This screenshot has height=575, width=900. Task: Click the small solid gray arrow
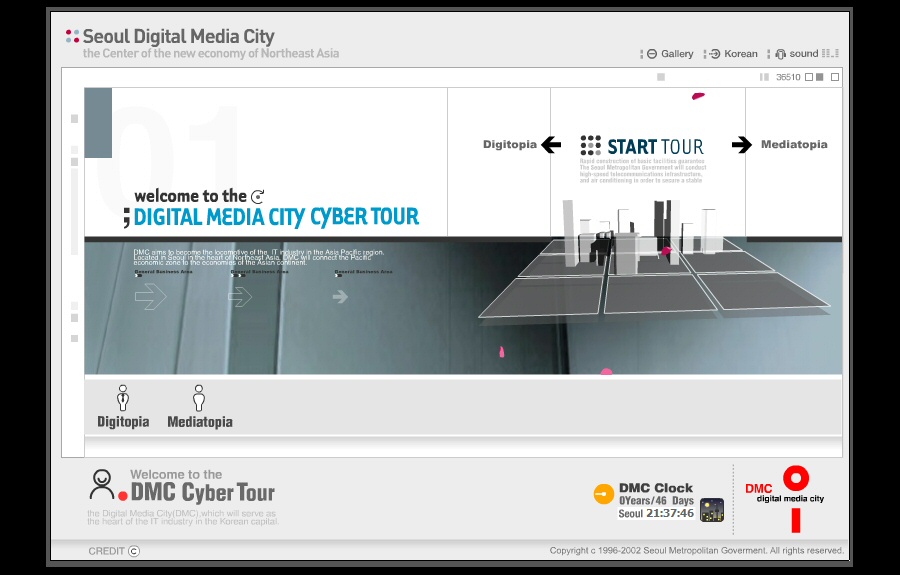[x=340, y=297]
